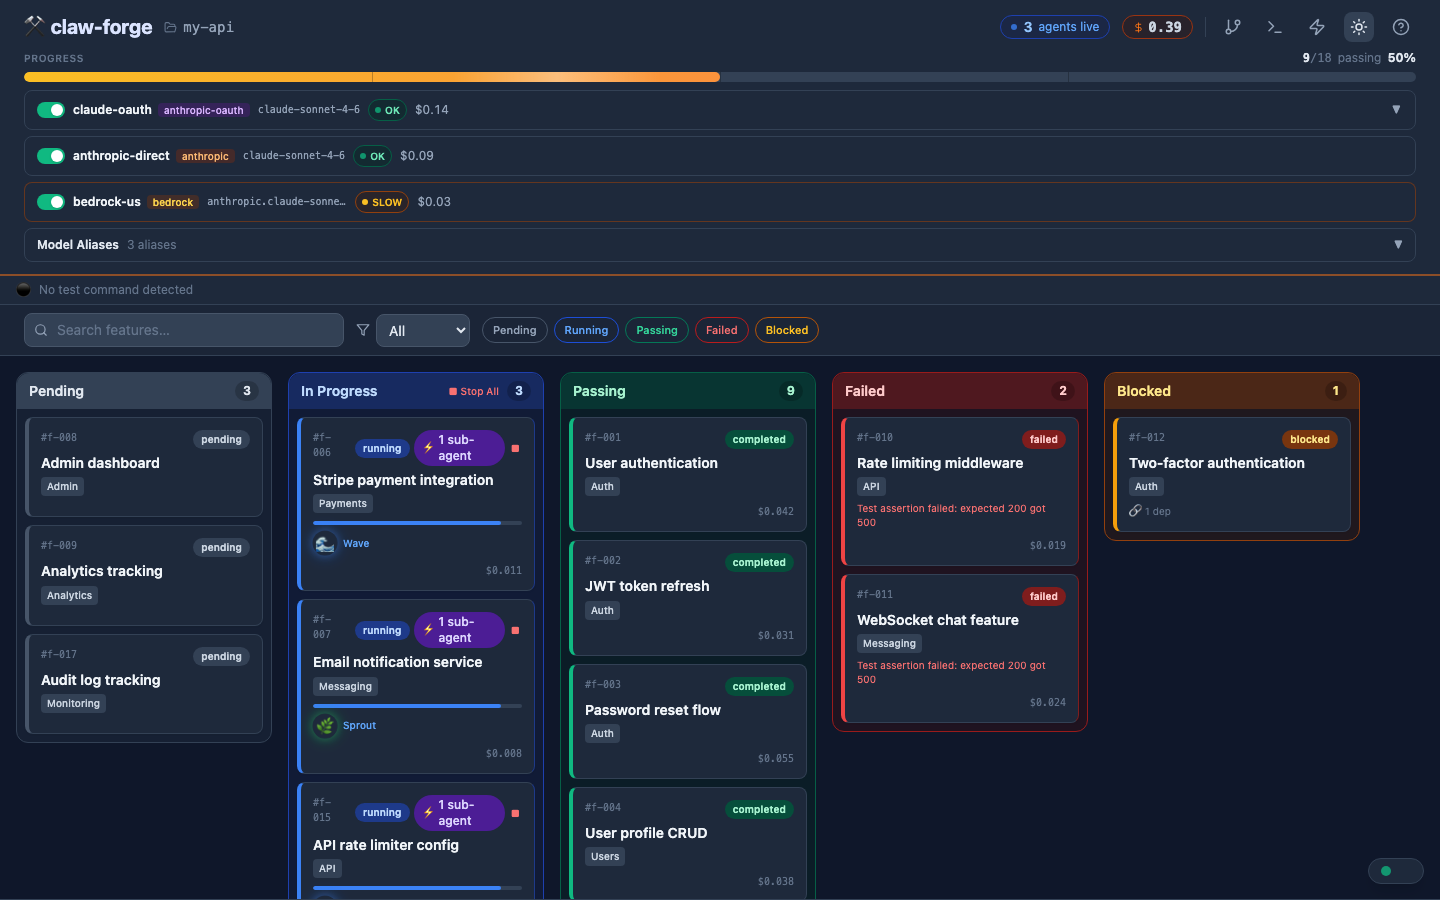
Task: Select the JWT token refresh card title
Action: click(x=647, y=586)
